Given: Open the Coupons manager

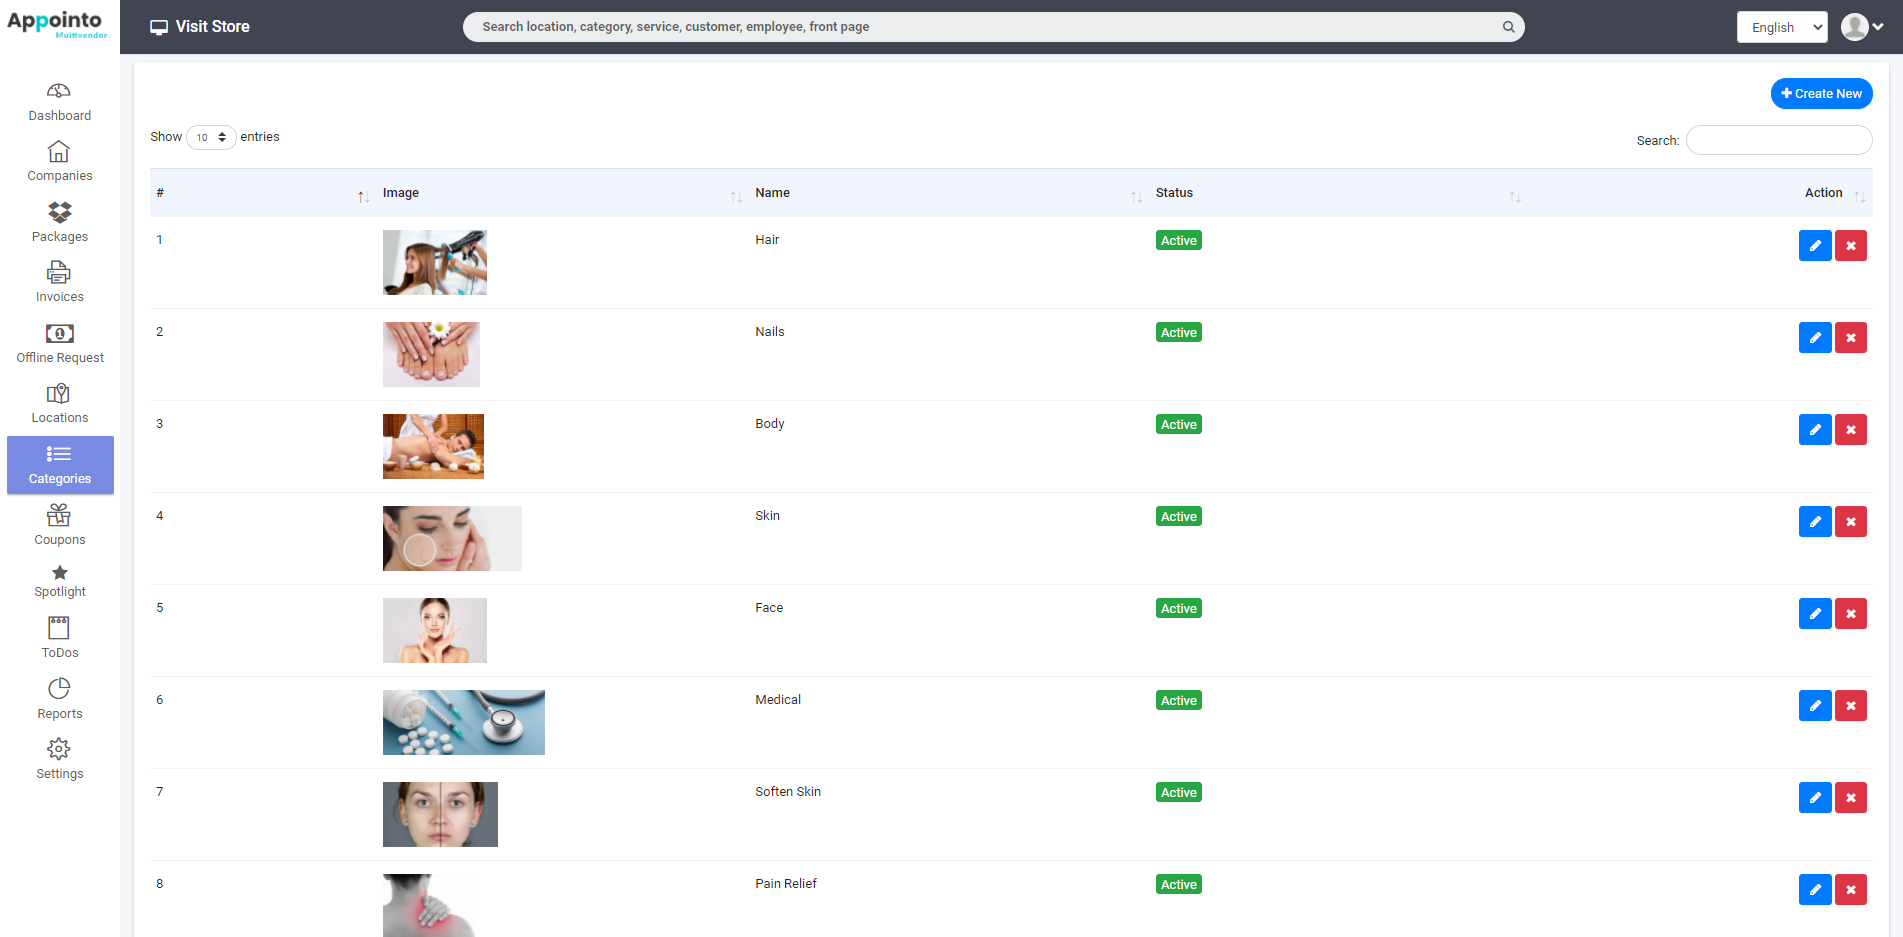Looking at the screenshot, I should pyautogui.click(x=59, y=525).
